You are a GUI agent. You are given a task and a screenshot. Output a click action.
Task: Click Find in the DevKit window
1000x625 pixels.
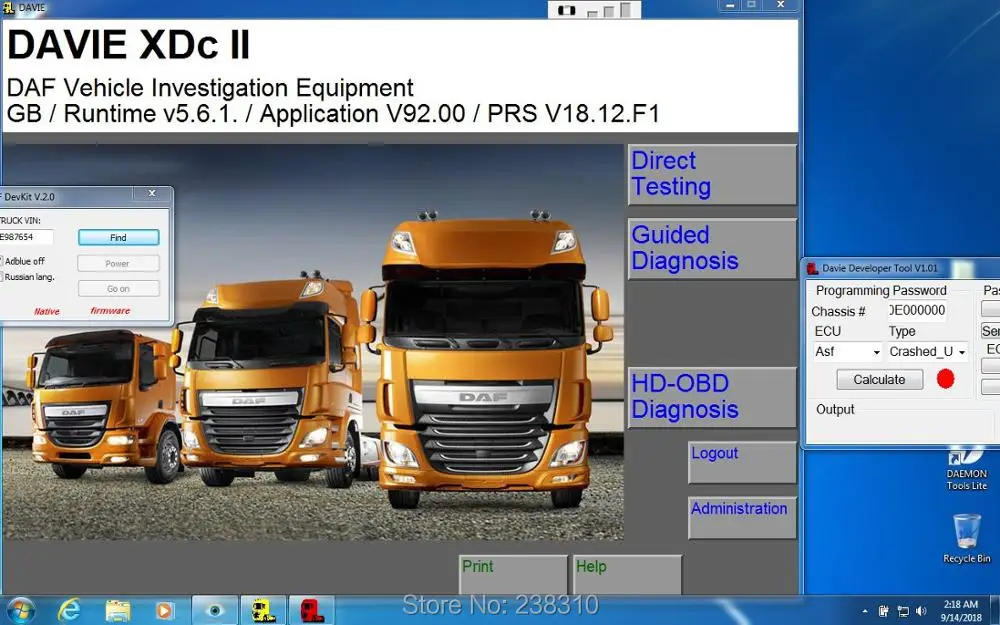pyautogui.click(x=119, y=237)
